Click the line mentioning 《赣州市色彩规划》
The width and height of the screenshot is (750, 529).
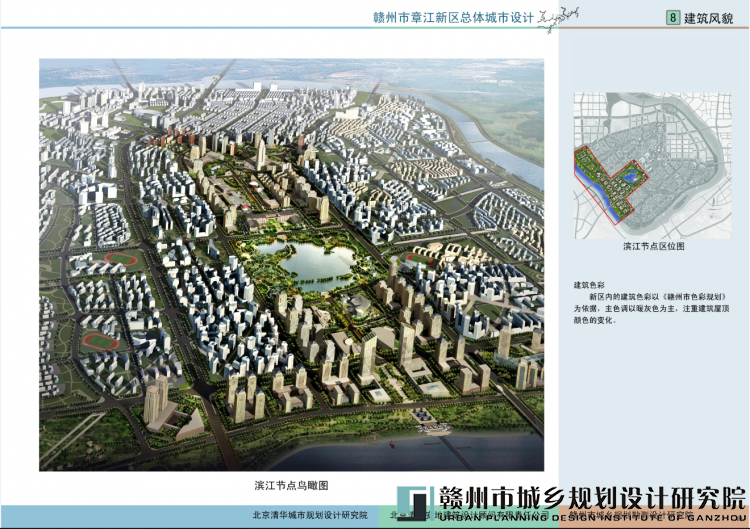click(x=657, y=297)
